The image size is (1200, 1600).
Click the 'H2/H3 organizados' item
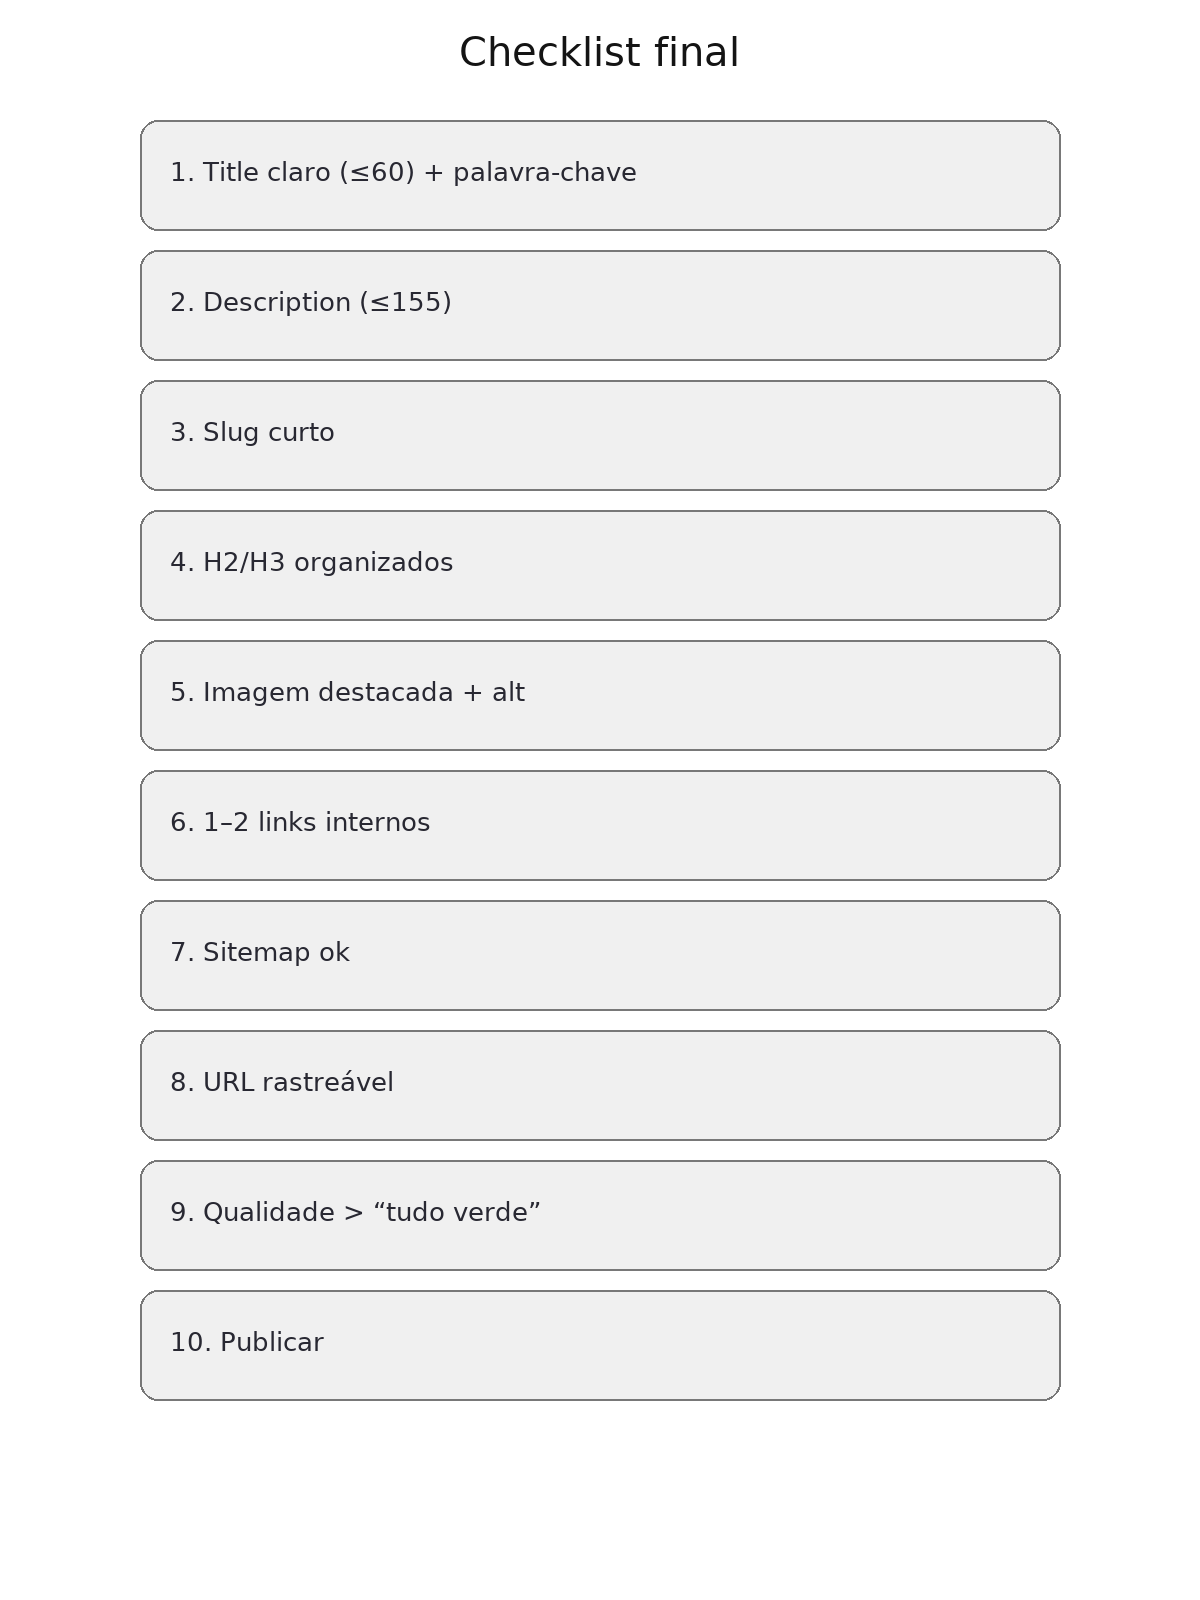click(600, 565)
